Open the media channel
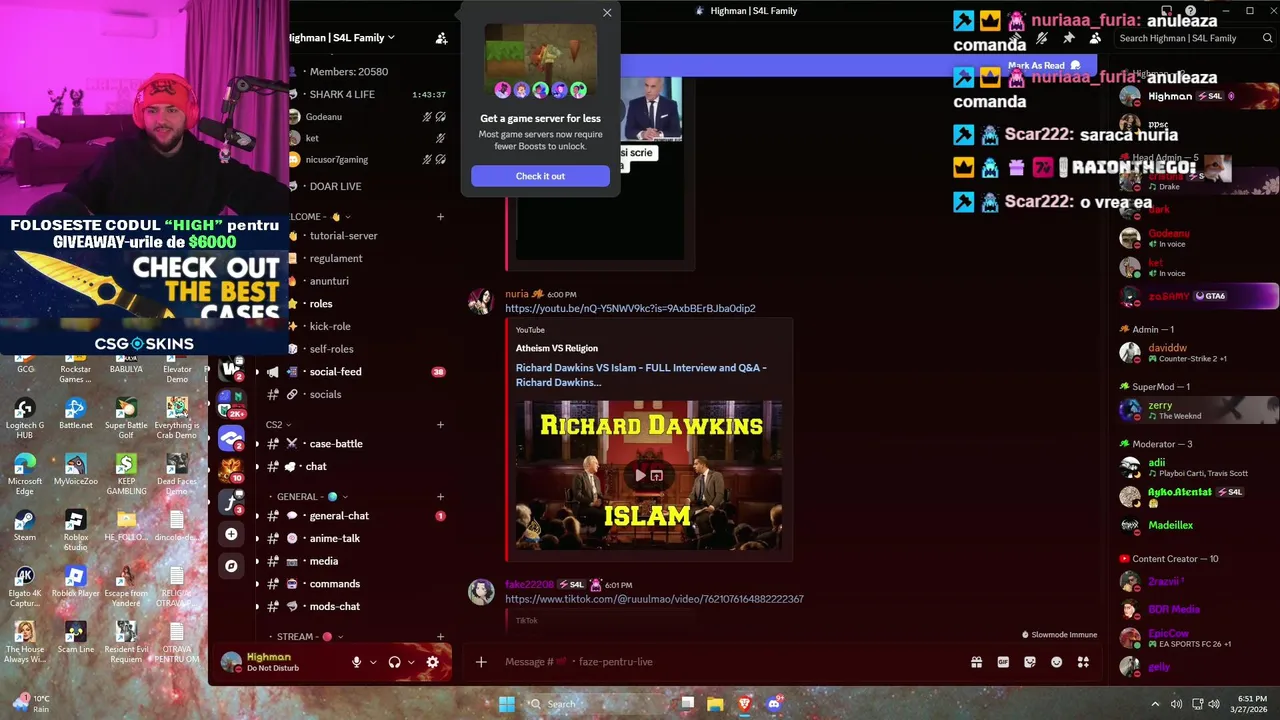This screenshot has width=1280, height=720. (x=323, y=561)
